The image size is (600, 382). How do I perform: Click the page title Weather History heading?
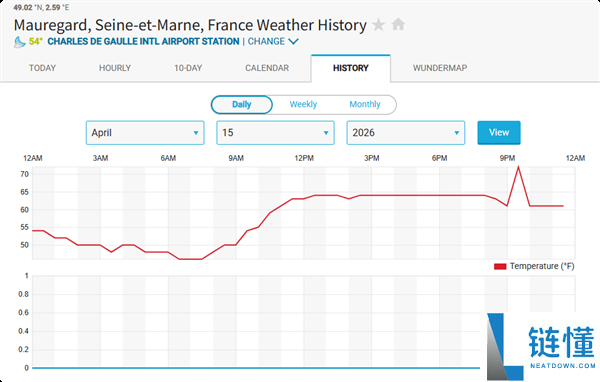[190, 25]
